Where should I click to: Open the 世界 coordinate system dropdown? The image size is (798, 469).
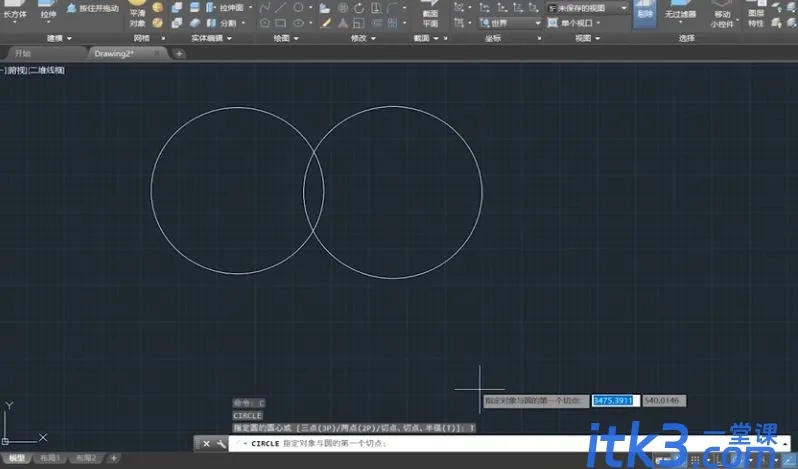(x=510, y=23)
